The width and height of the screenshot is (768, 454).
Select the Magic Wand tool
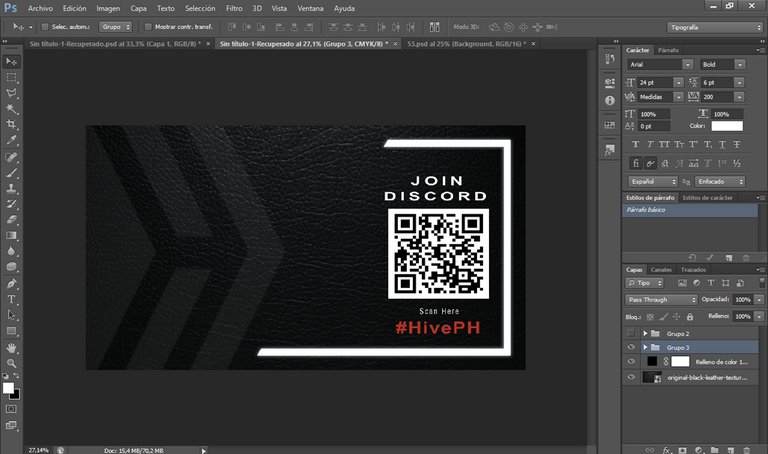click(x=11, y=109)
